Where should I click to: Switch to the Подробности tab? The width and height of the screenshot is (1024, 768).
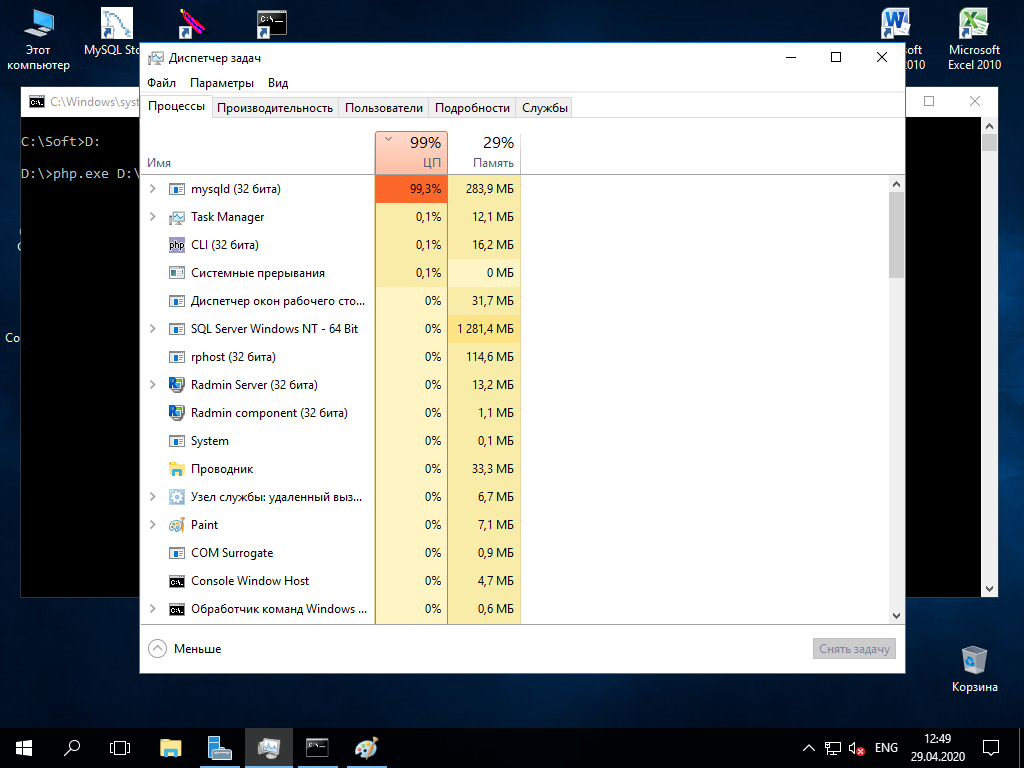coord(472,108)
